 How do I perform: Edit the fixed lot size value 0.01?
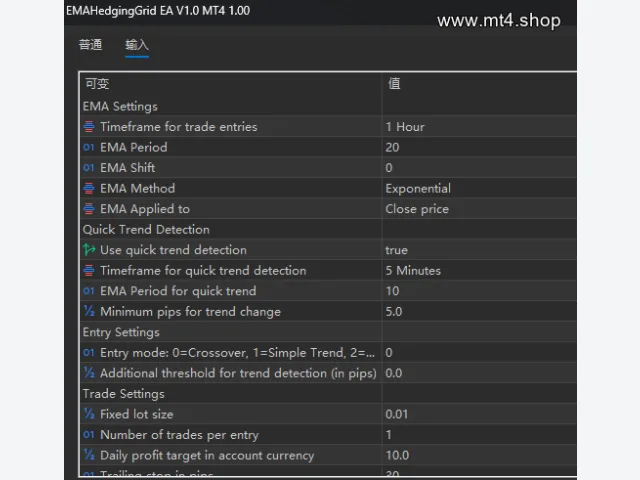pos(396,414)
